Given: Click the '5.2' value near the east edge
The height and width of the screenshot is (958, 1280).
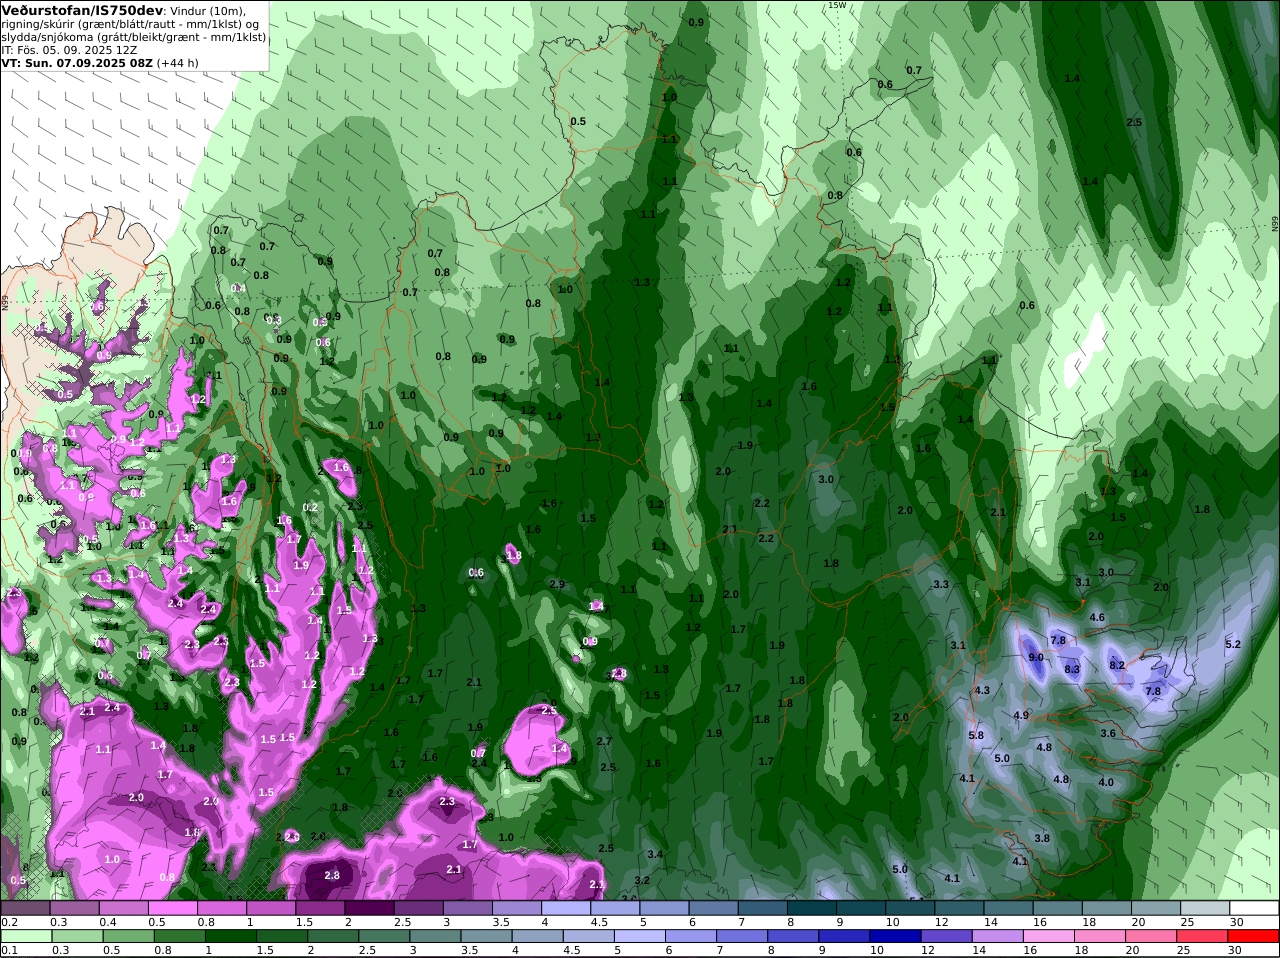Looking at the screenshot, I should pyautogui.click(x=1232, y=644).
